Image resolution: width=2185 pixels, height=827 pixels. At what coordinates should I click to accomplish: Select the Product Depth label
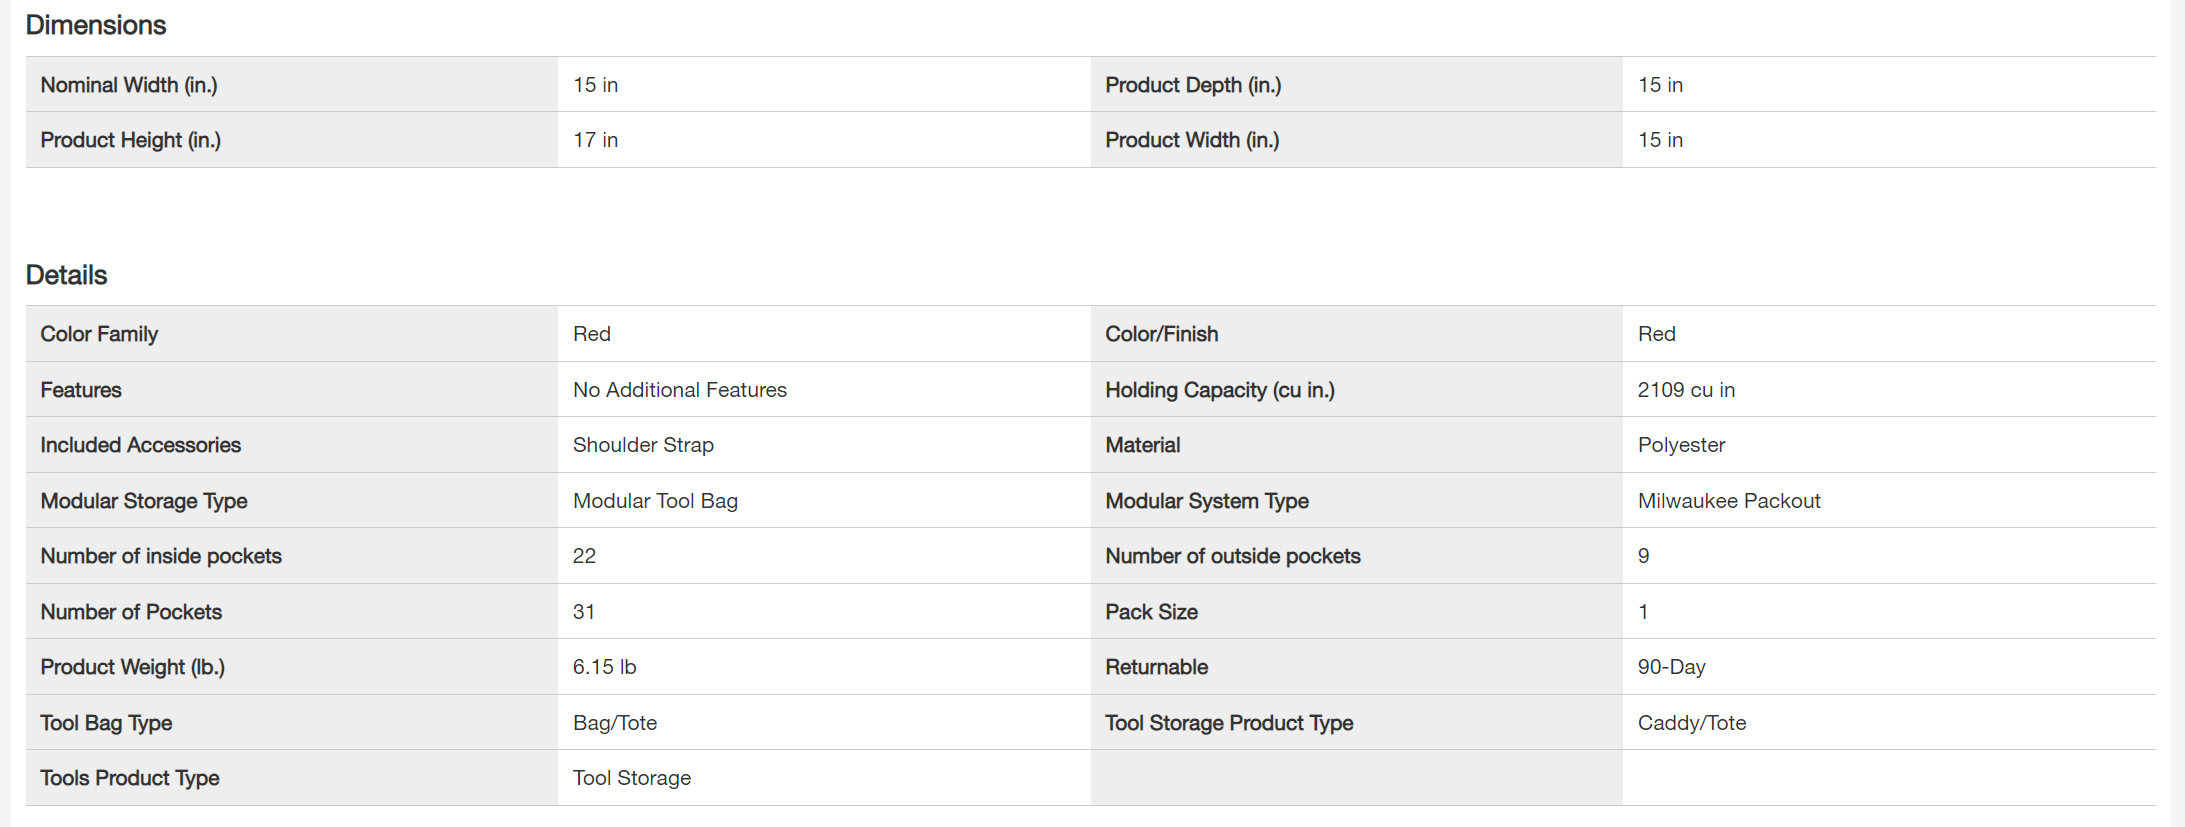1193,85
